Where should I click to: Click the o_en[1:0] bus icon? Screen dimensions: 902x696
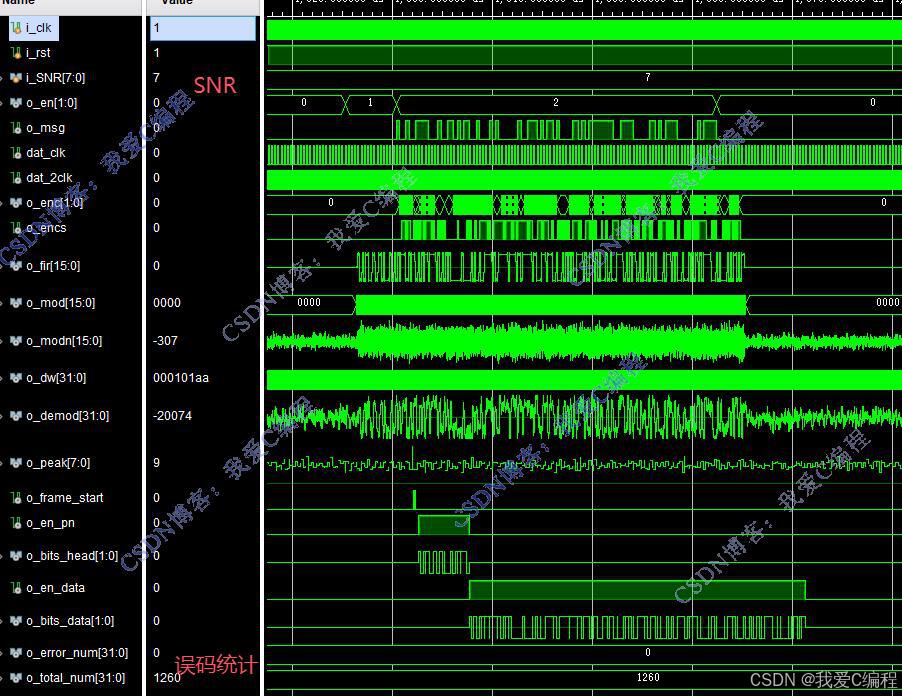16,103
